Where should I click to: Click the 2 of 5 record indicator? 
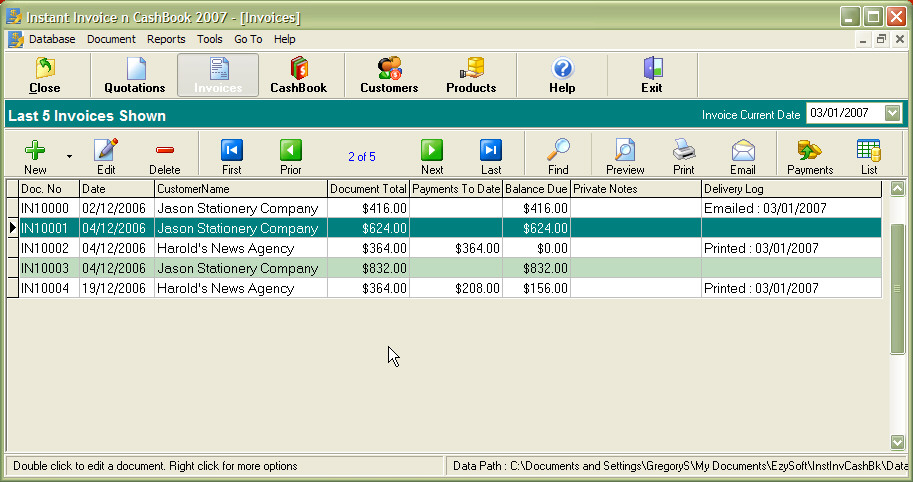362,157
